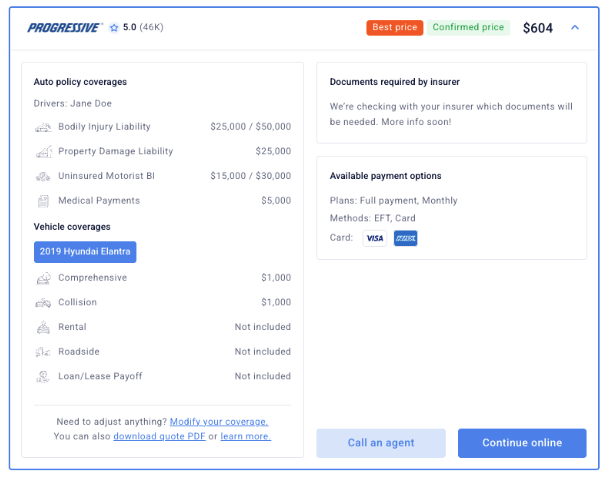
Task: Click the Rental coverage icon
Action: 43,327
